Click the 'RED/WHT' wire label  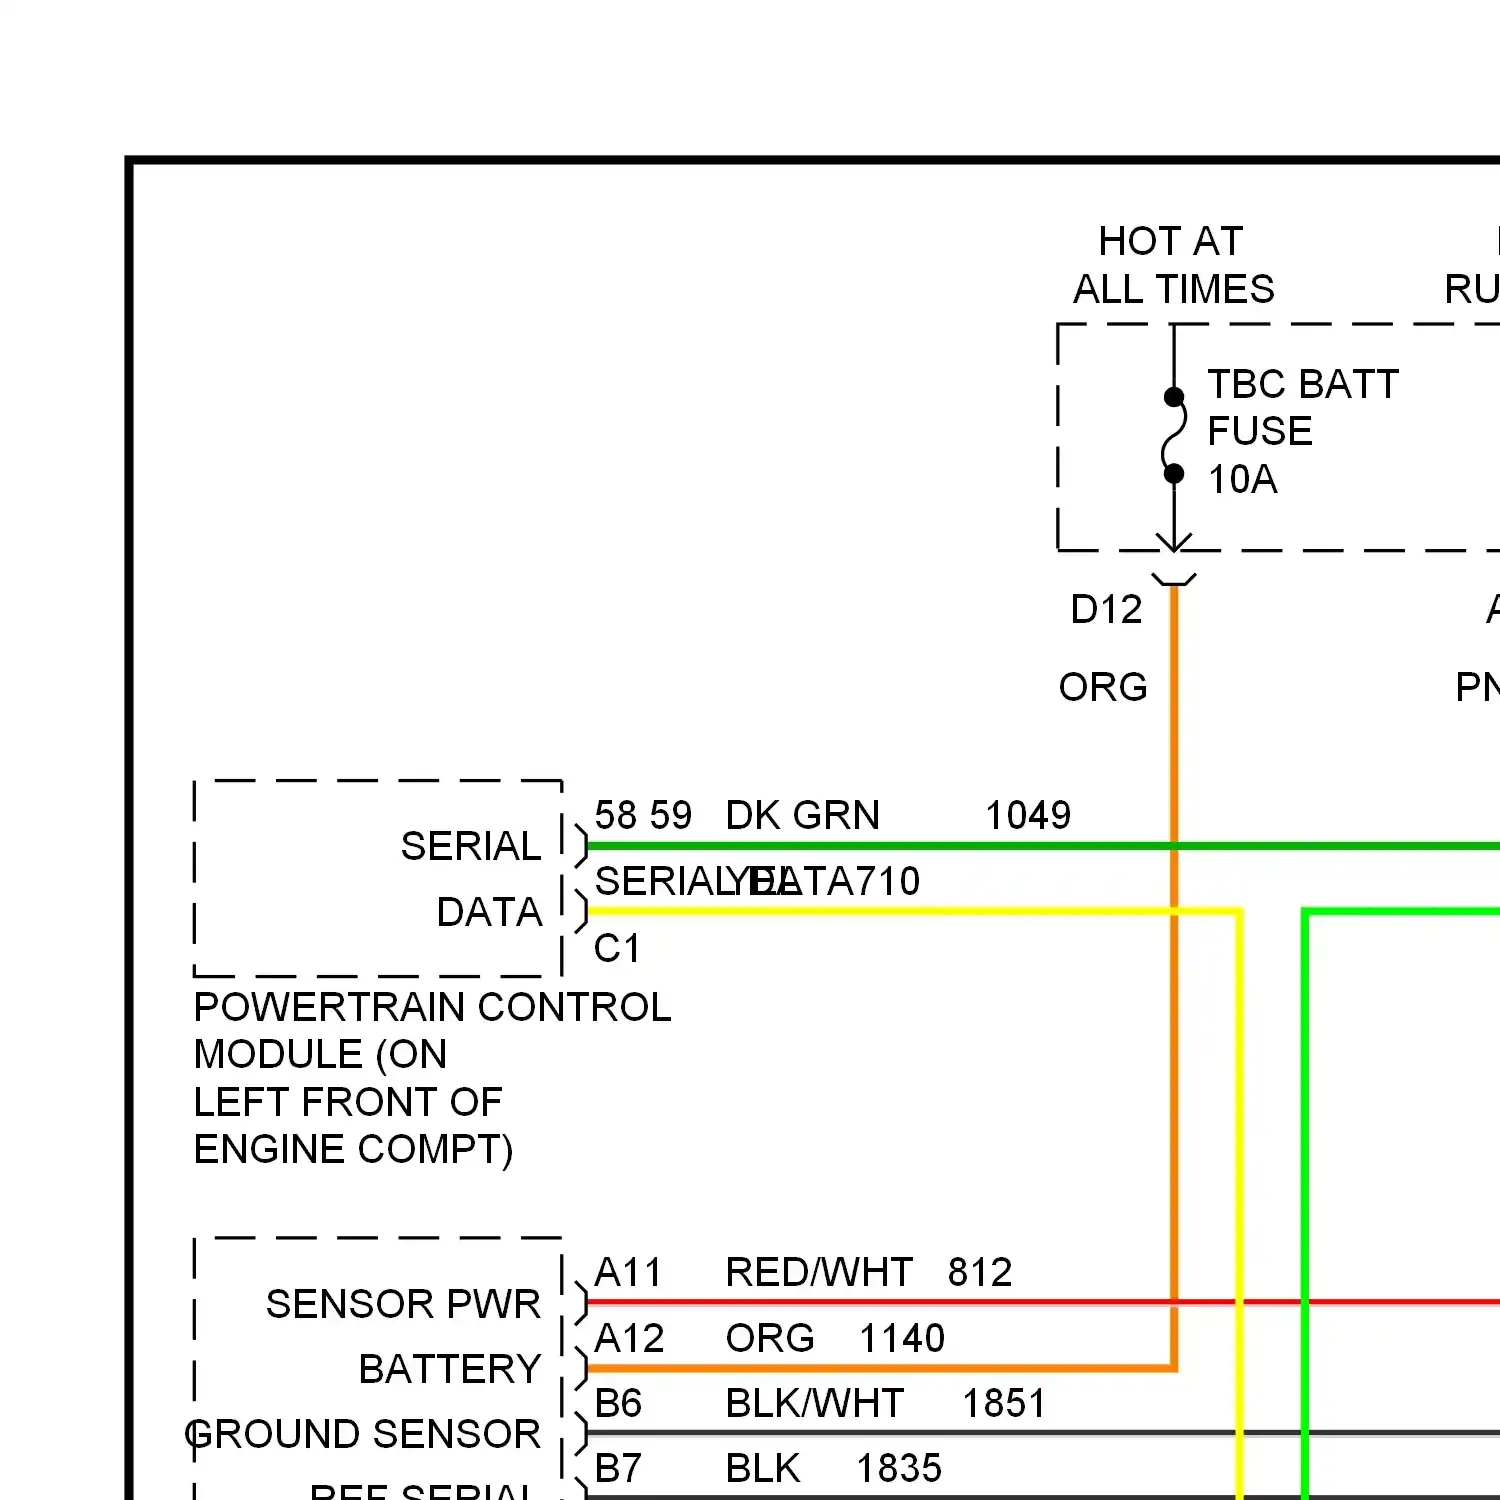point(819,1272)
